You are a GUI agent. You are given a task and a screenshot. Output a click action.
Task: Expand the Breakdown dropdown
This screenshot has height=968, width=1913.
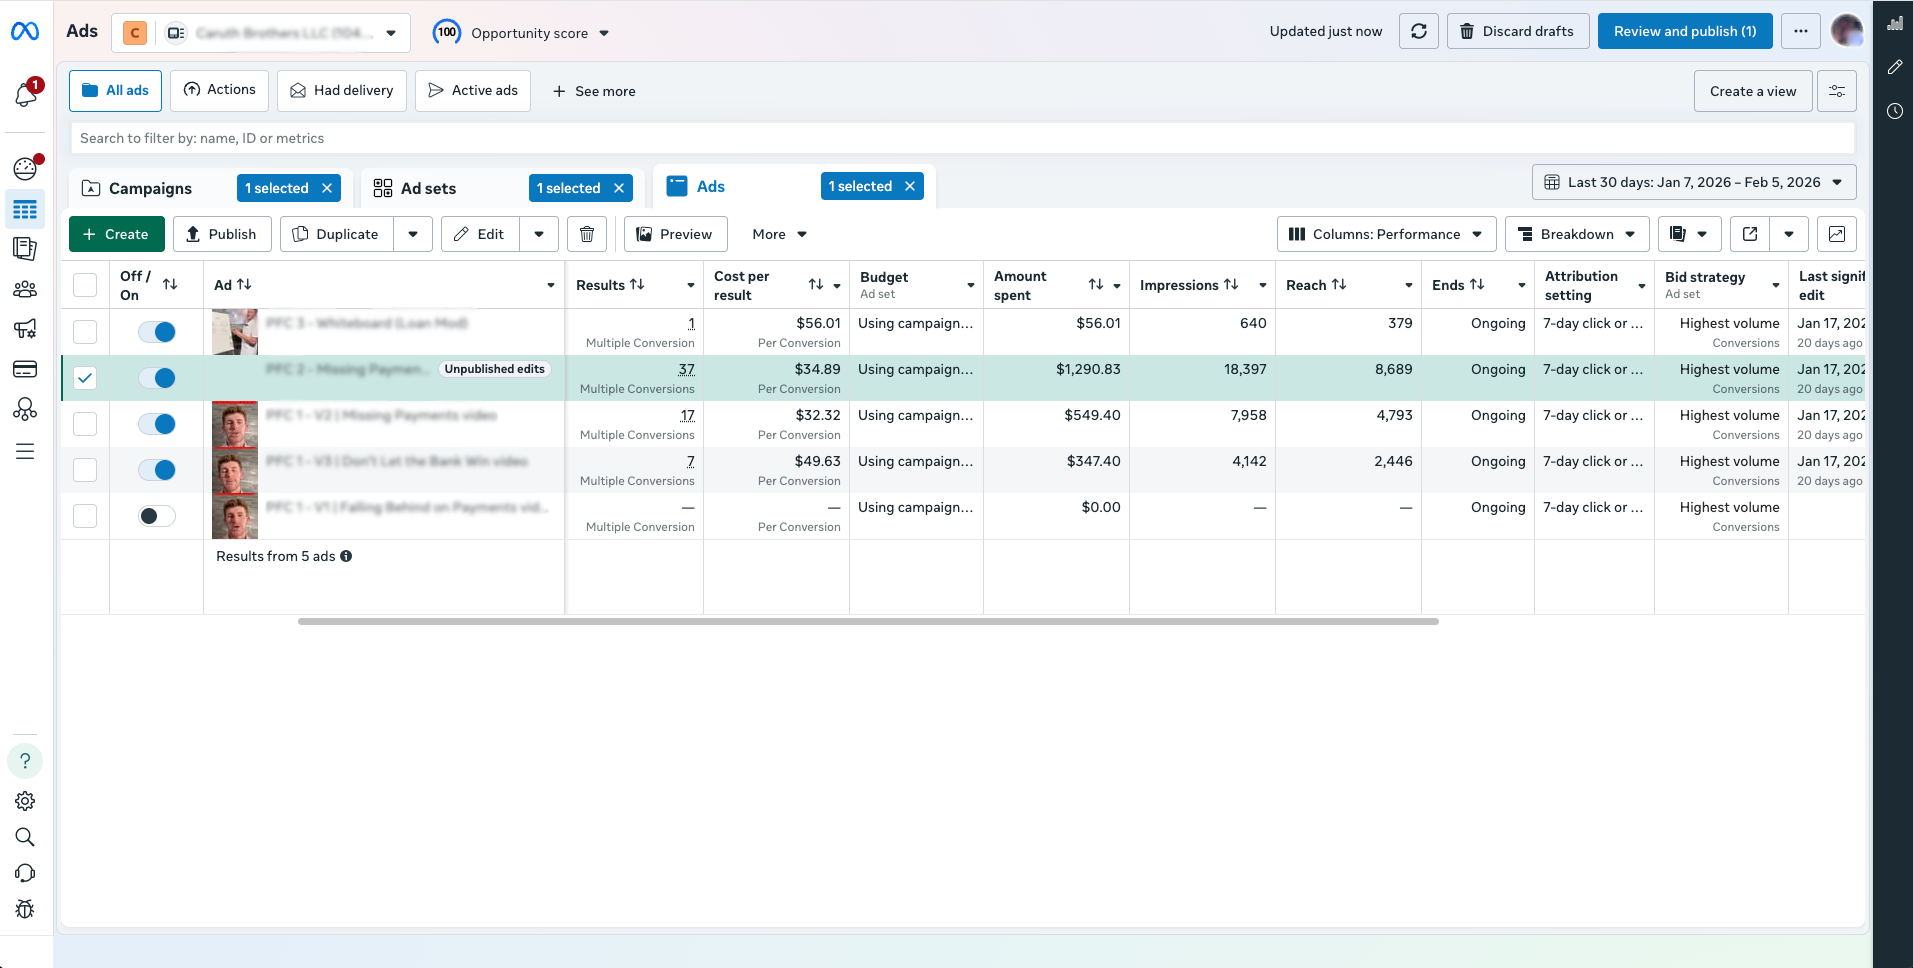(1576, 234)
